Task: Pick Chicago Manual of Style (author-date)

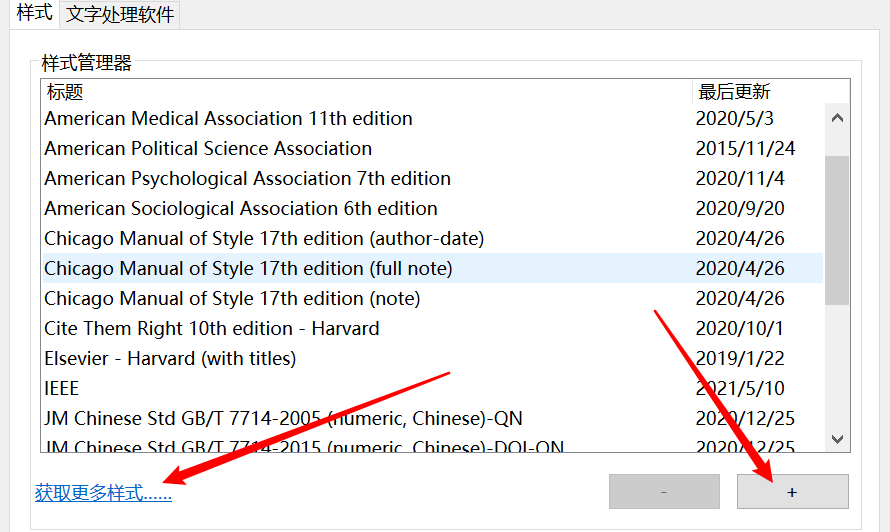Action: (x=264, y=238)
